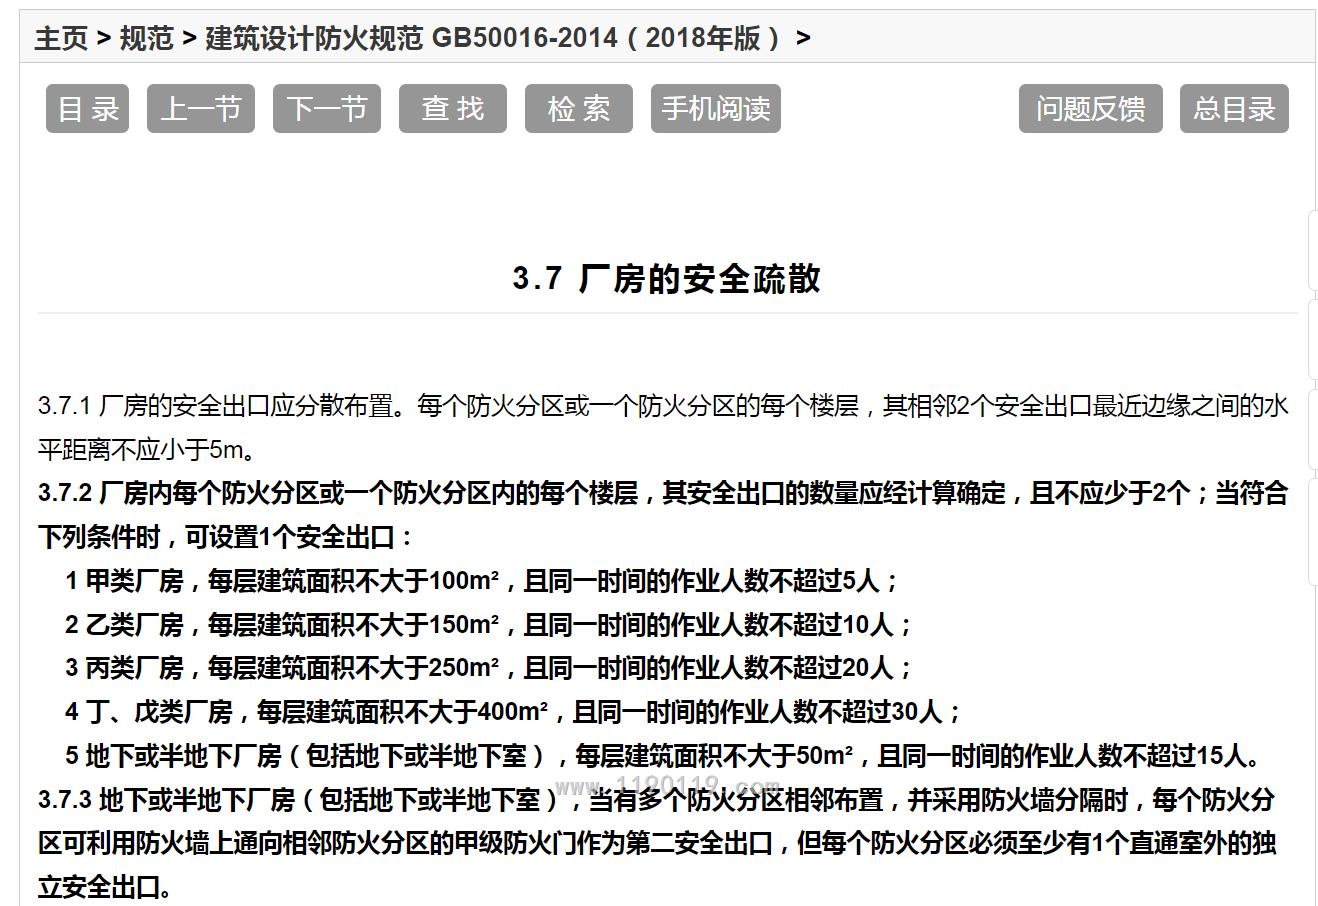
Task: Switch to 手机阅读 mobile reading
Action: [716, 109]
